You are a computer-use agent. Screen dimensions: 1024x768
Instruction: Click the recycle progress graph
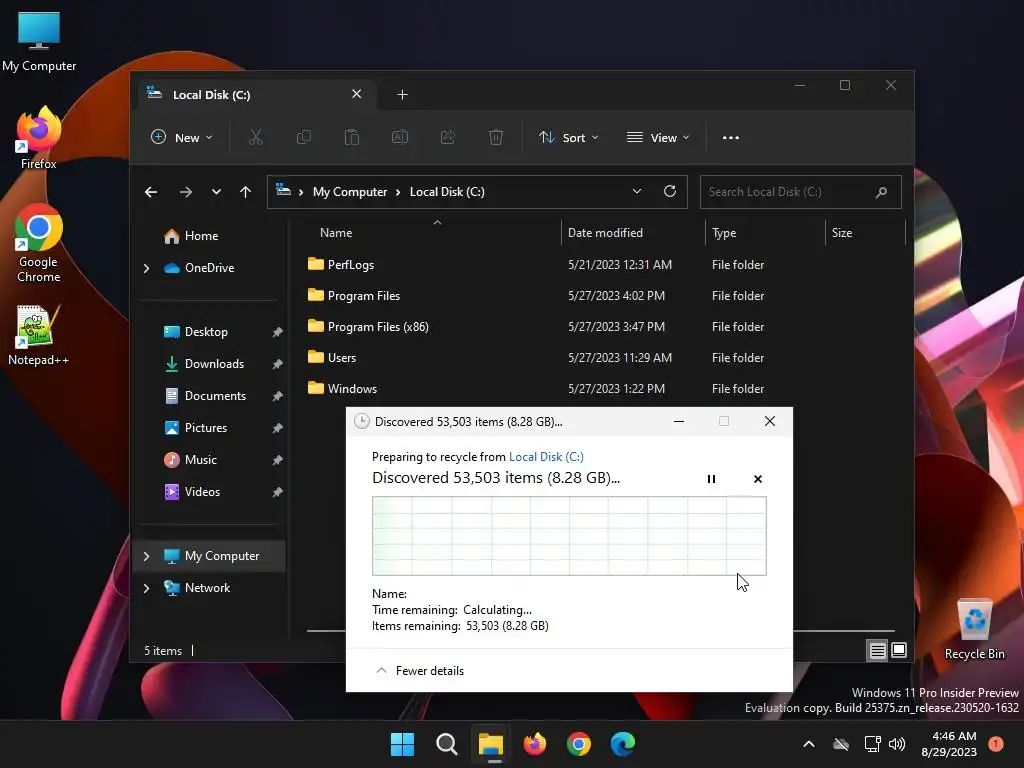[x=569, y=536]
